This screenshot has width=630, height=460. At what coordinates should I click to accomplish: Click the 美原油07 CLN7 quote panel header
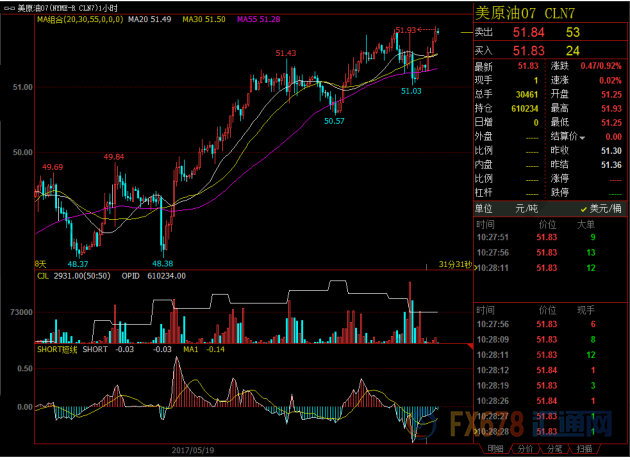point(526,13)
